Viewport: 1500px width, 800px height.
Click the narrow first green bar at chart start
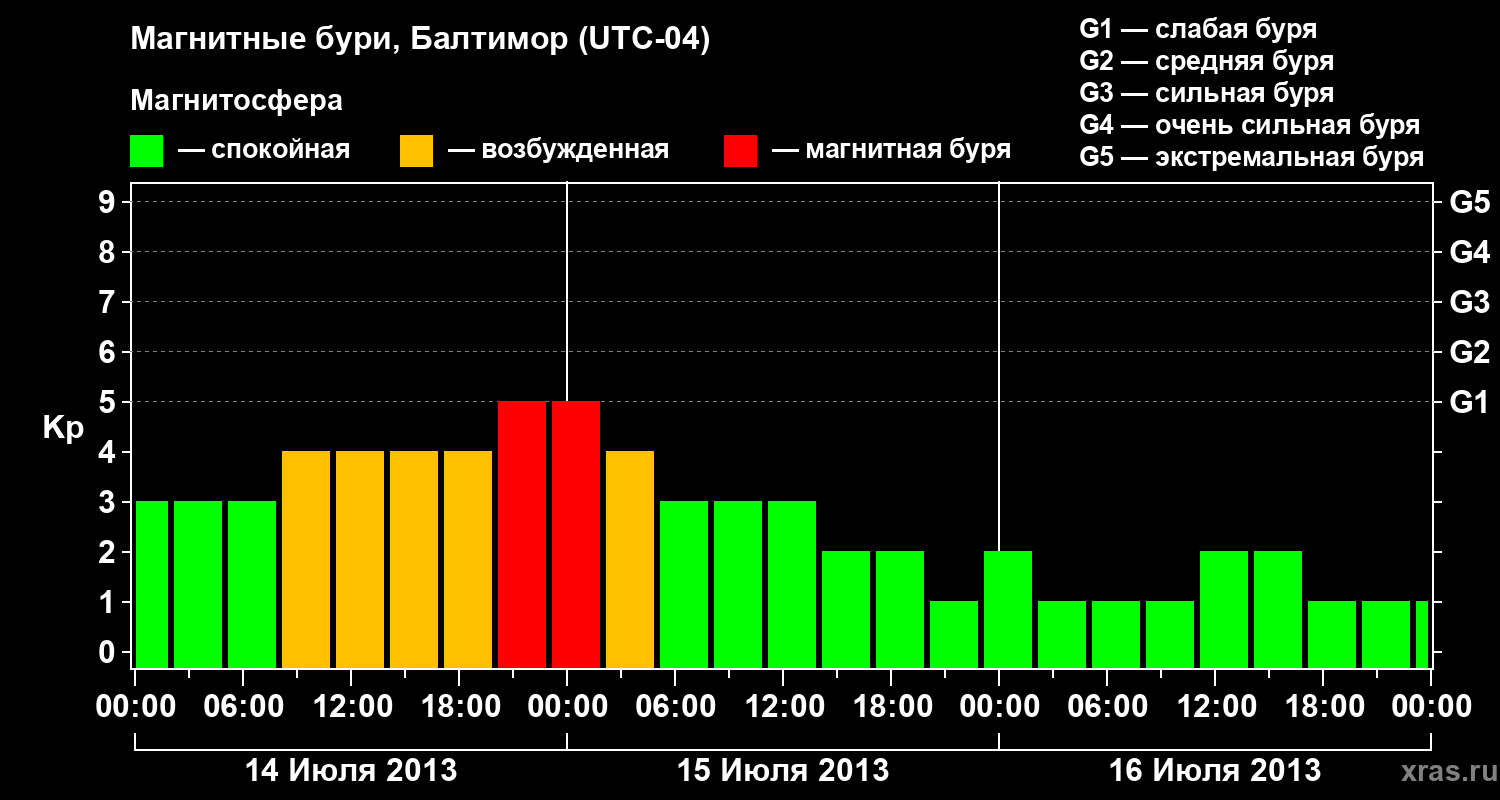click(x=152, y=584)
